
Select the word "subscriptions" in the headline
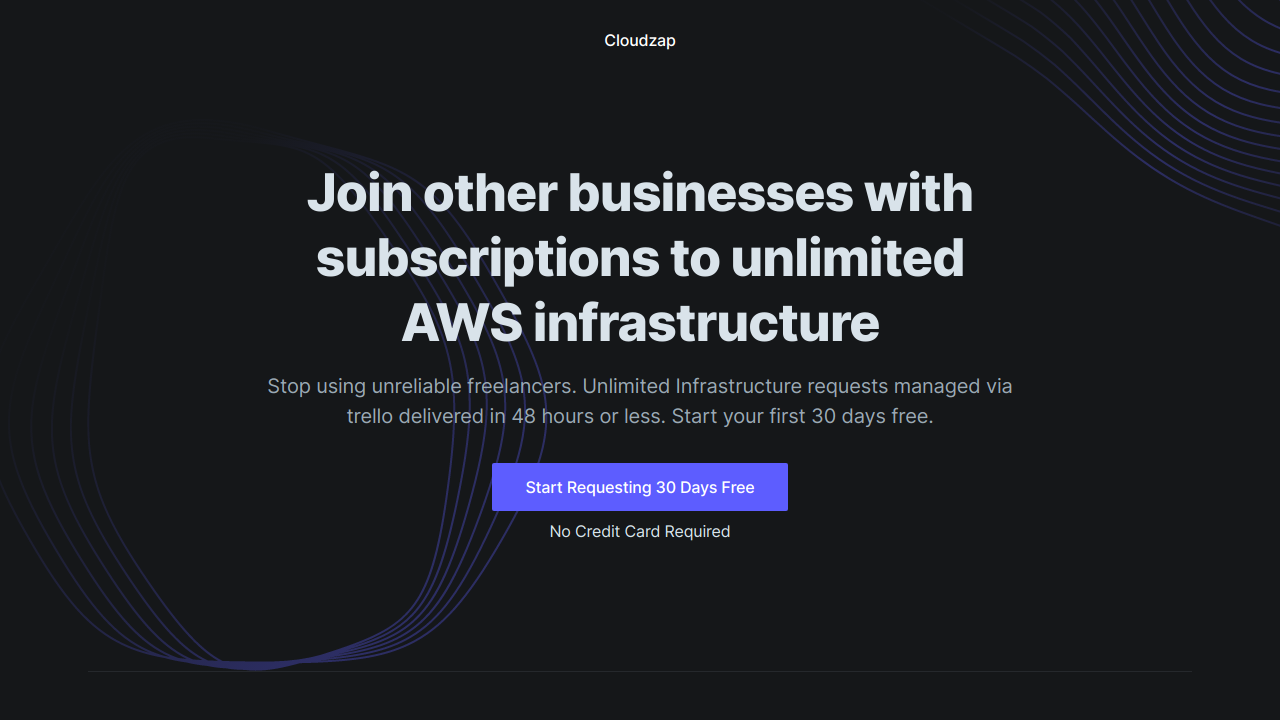click(x=486, y=258)
